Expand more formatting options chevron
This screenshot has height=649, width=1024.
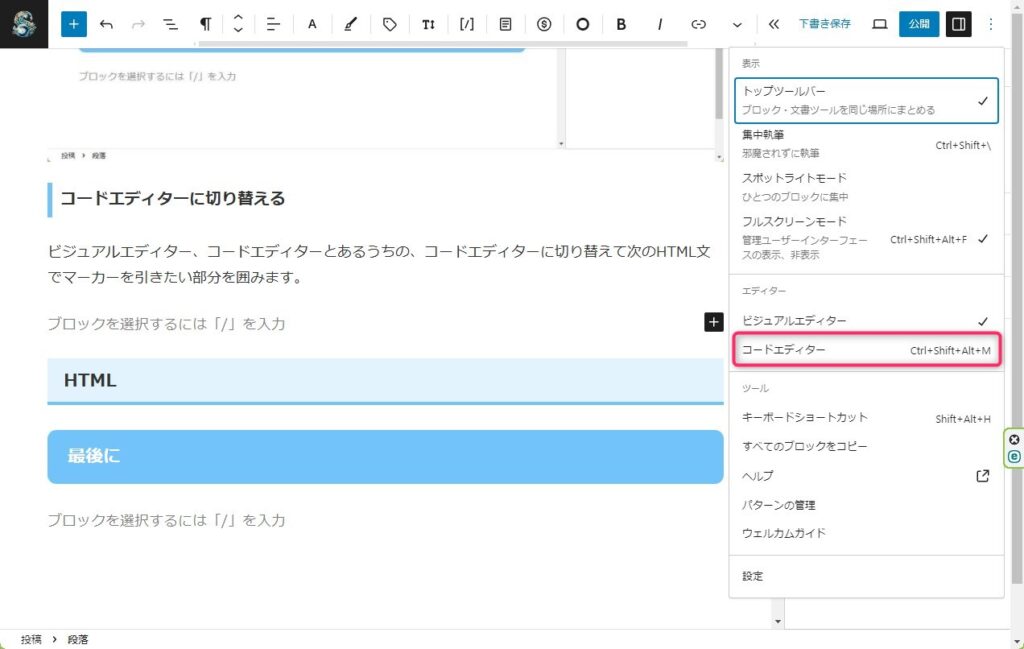click(738, 24)
